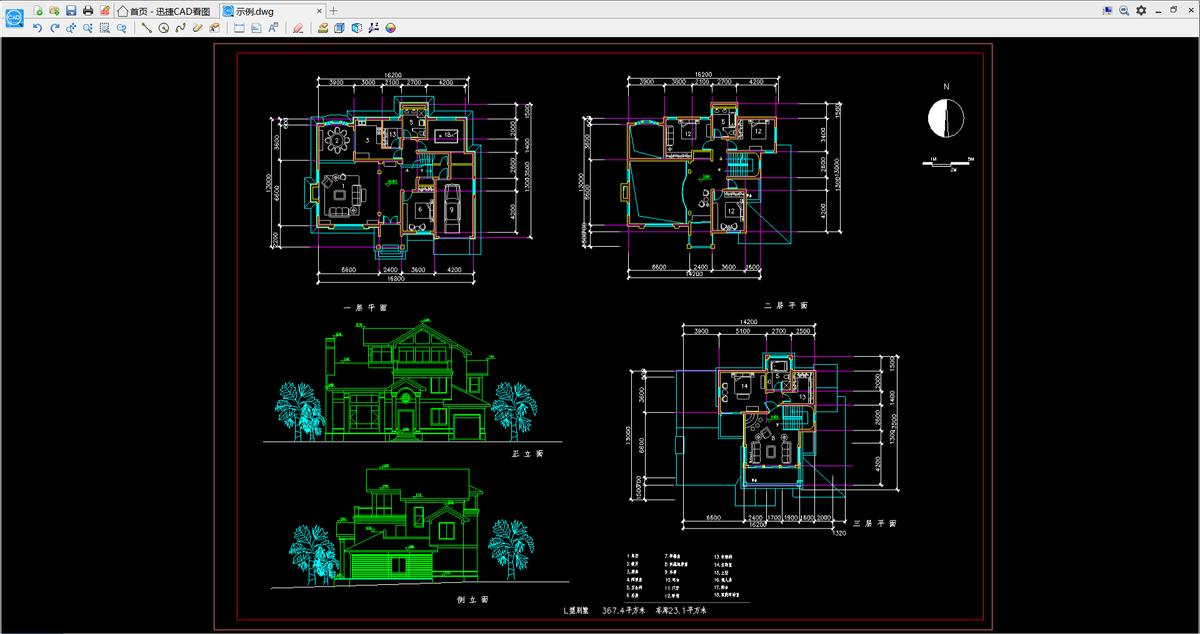Open the layers manager icon
Screen dimensions: 1200x634
(323, 28)
